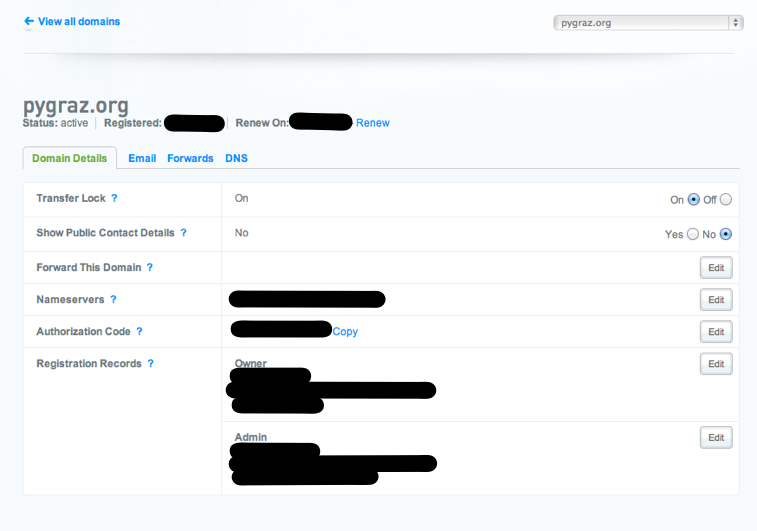The height and width of the screenshot is (531, 757).
Task: Click the Transfer Lock help question mark
Action: 114,198
